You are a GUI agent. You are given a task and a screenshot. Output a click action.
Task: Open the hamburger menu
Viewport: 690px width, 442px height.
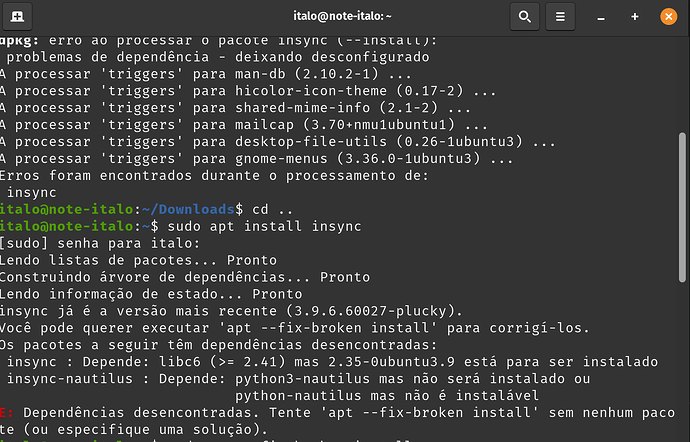coord(560,17)
